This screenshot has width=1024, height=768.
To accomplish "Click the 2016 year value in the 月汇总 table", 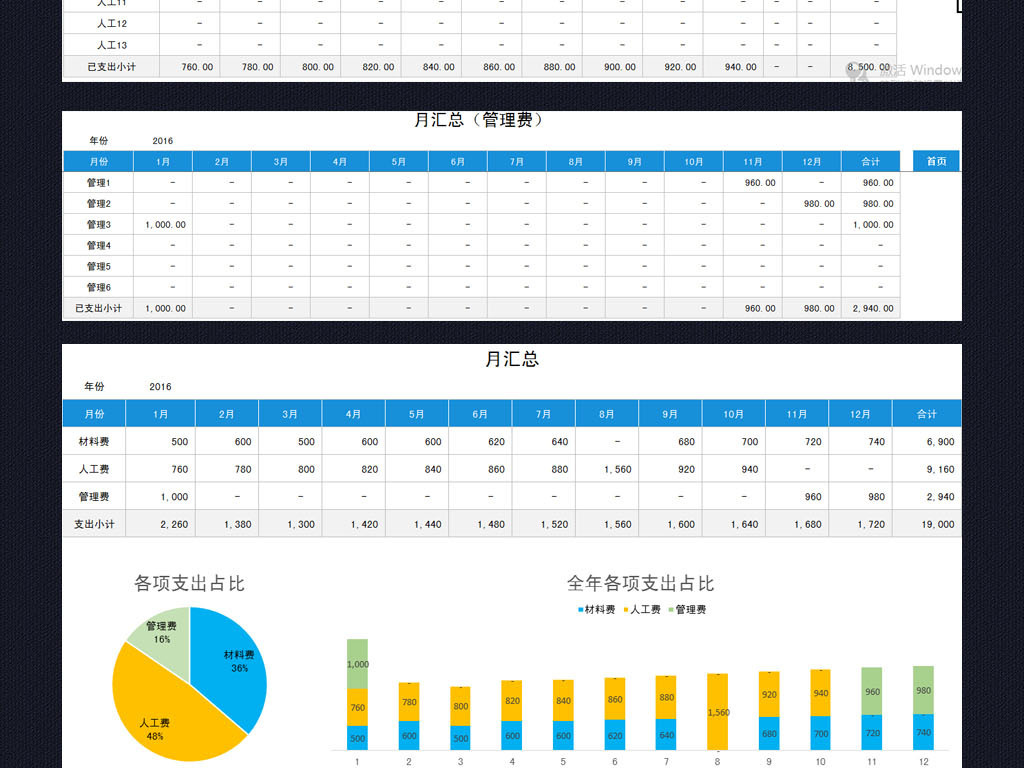I will (x=160, y=387).
